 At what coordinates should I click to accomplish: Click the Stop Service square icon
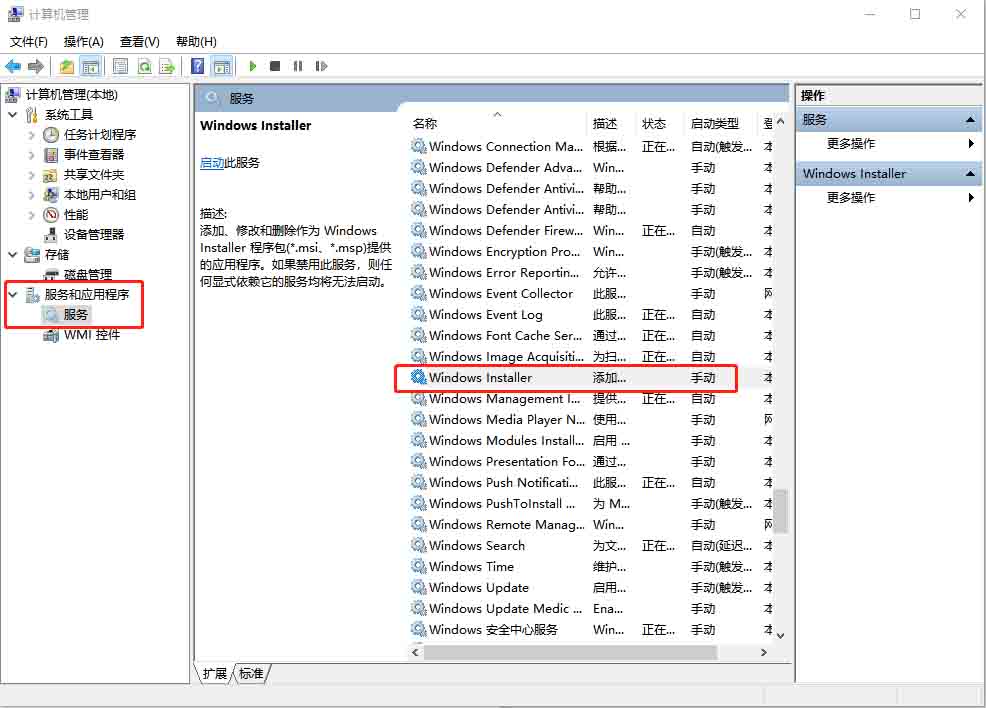click(275, 66)
